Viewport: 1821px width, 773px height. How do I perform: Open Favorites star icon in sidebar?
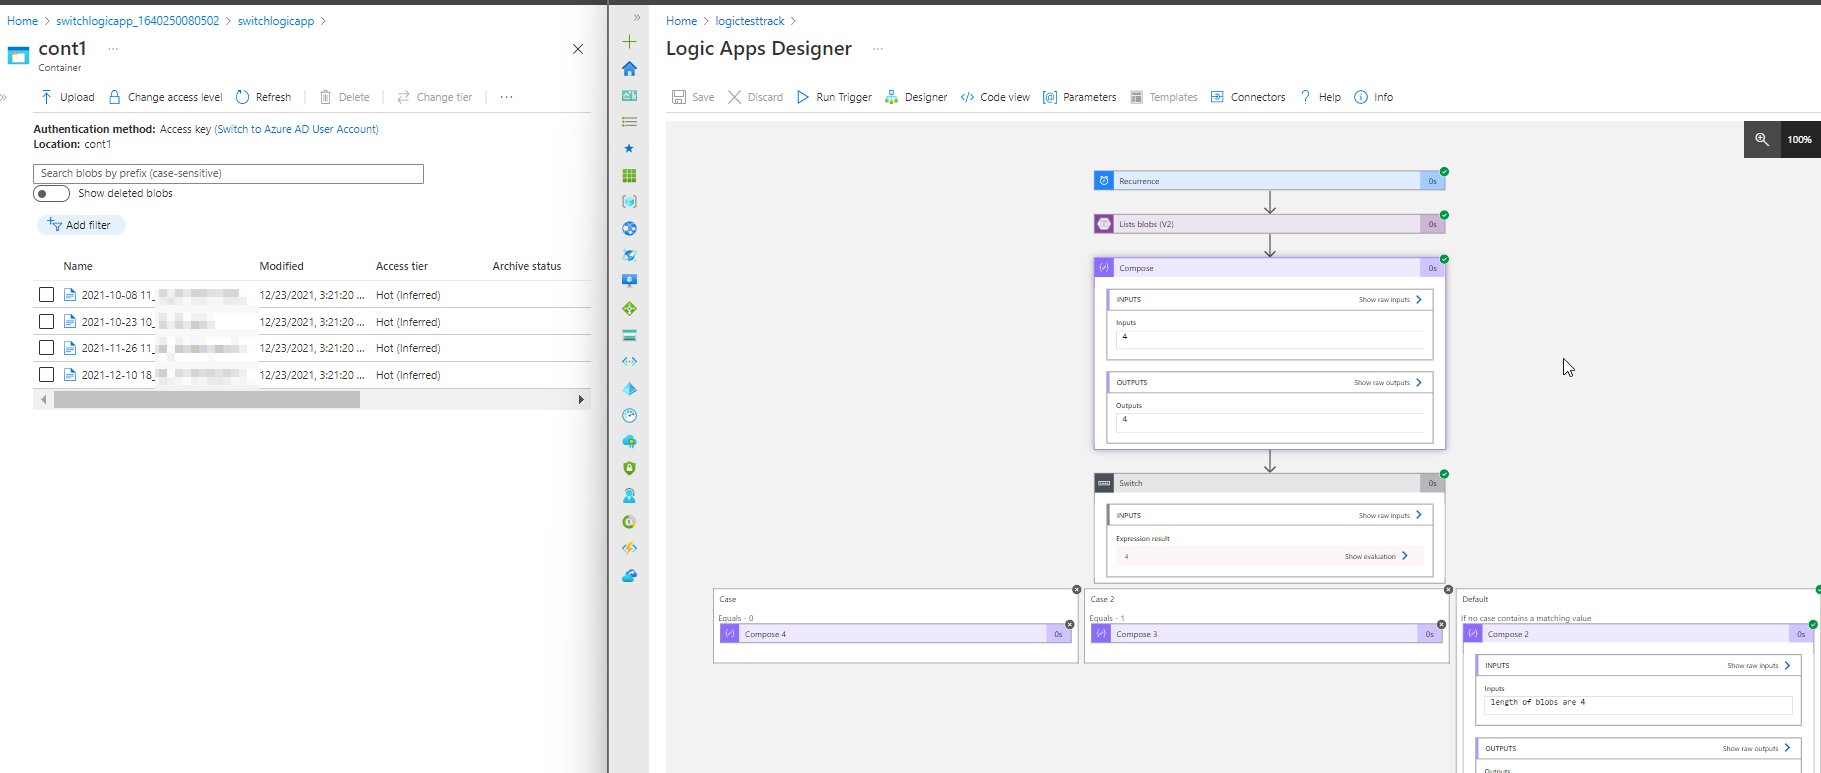(x=629, y=149)
